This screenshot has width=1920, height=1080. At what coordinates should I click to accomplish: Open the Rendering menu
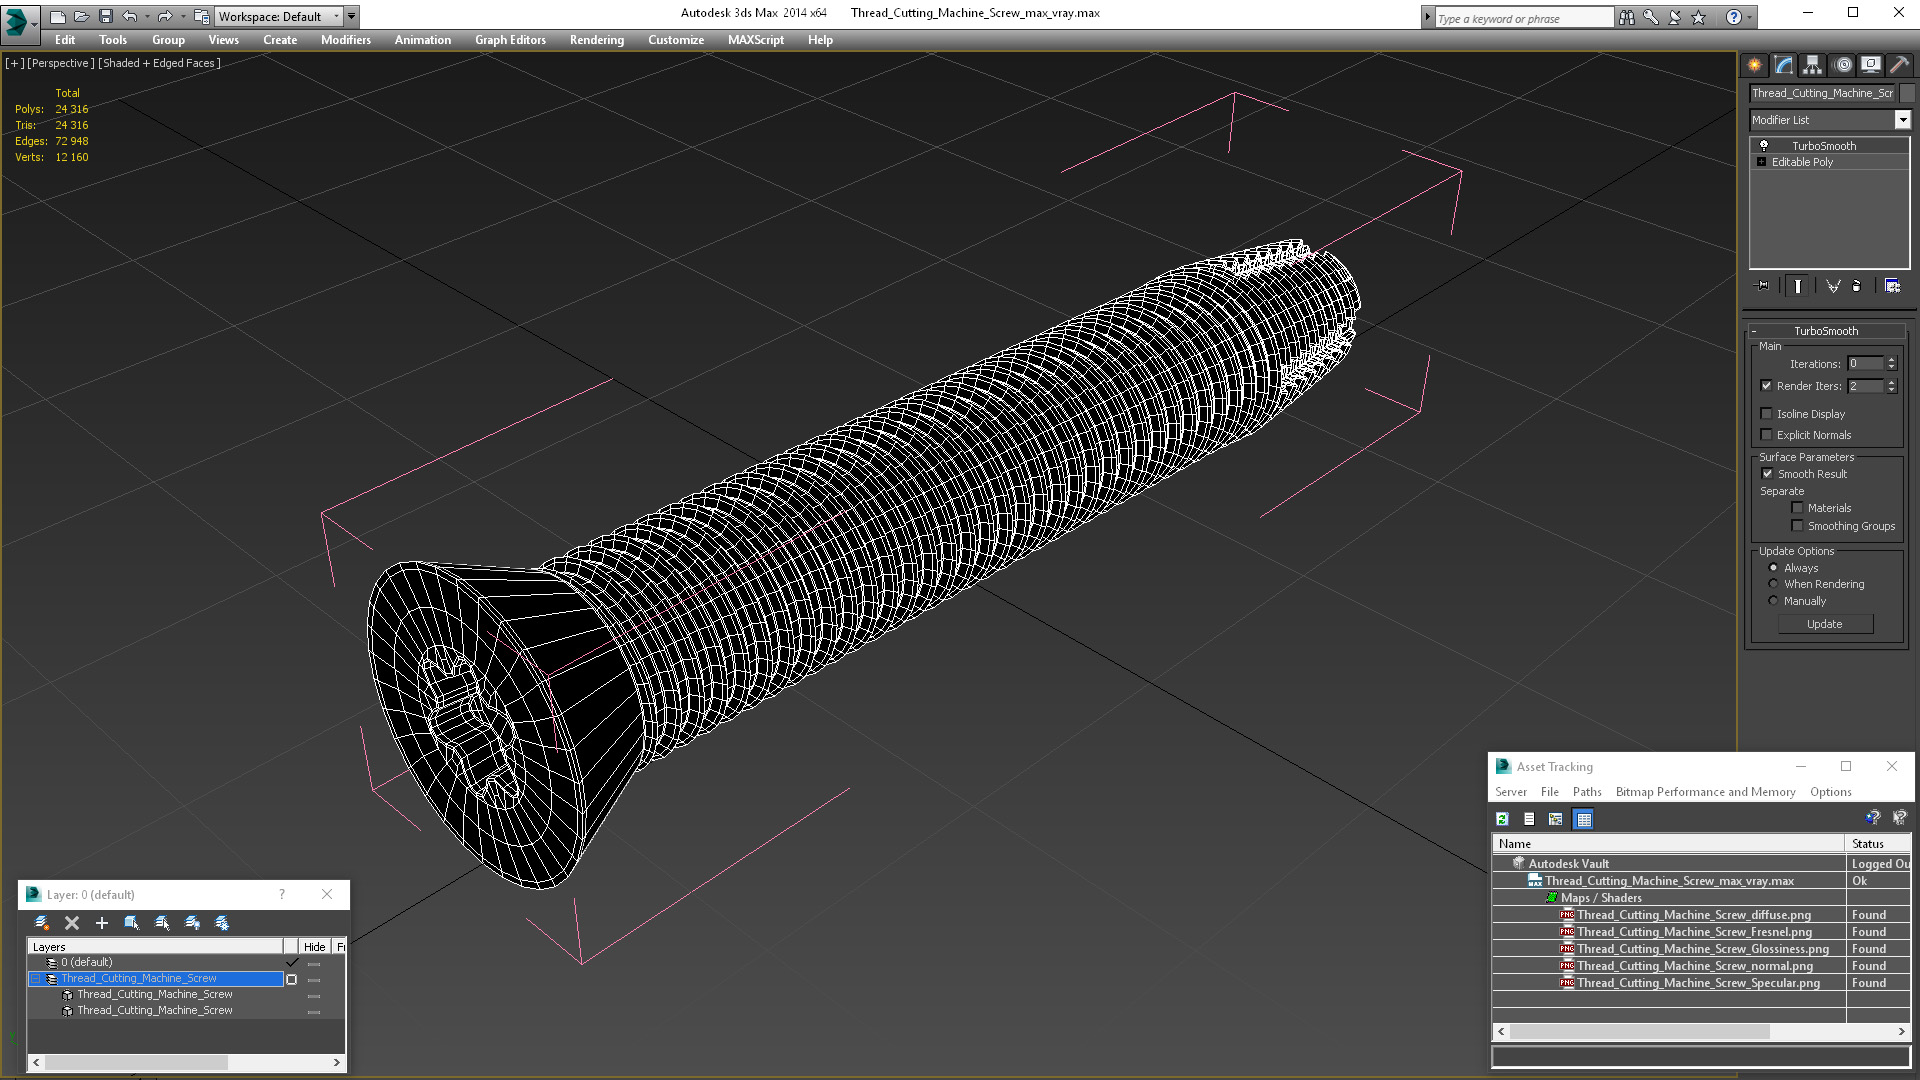tap(597, 40)
